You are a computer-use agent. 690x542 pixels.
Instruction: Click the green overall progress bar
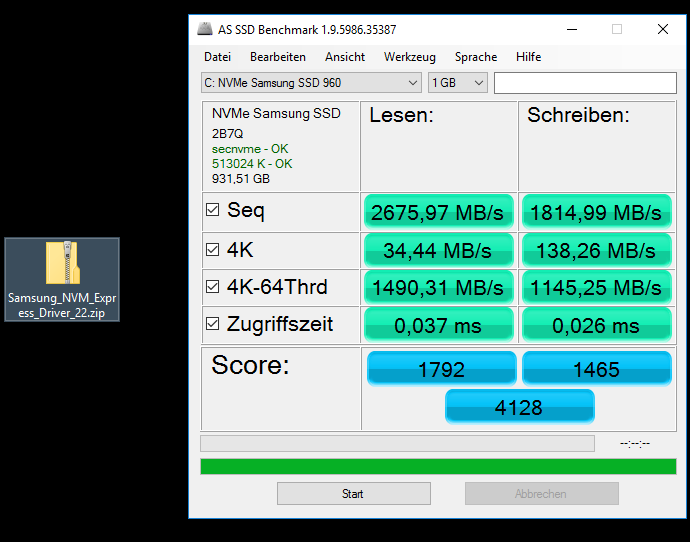438,466
